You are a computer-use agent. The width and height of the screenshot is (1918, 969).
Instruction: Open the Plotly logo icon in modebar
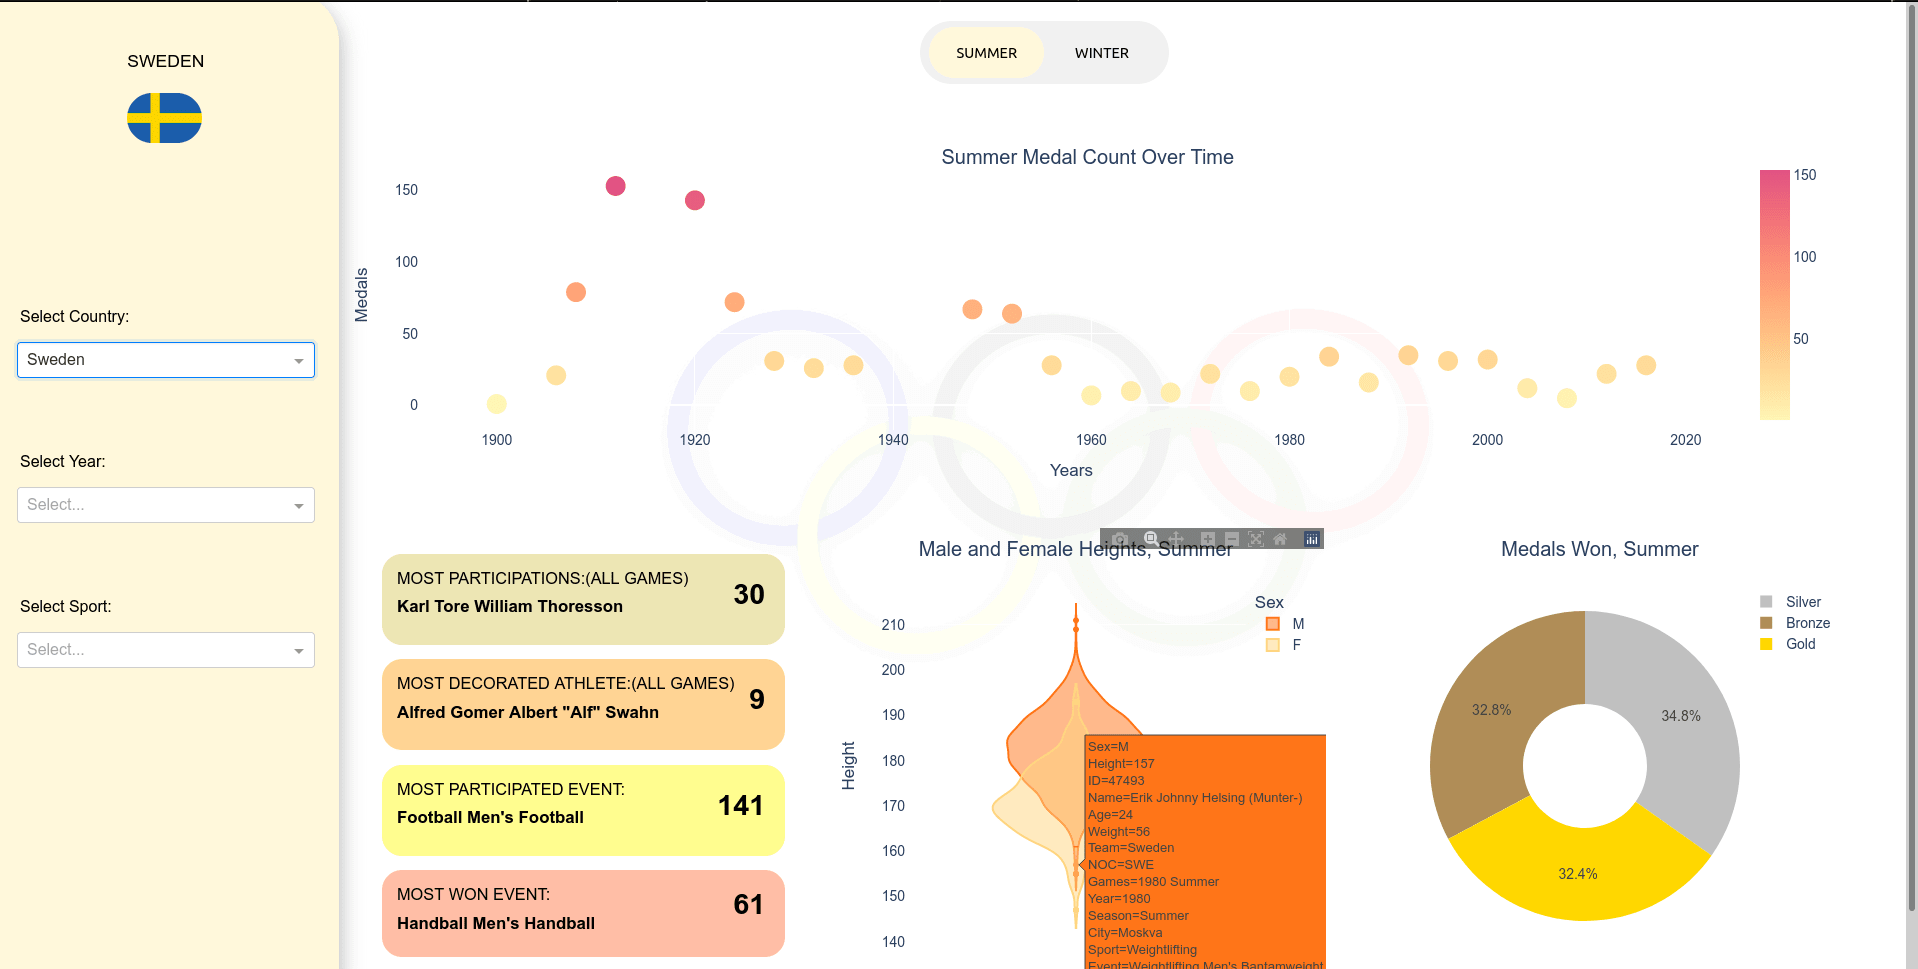(x=1311, y=539)
